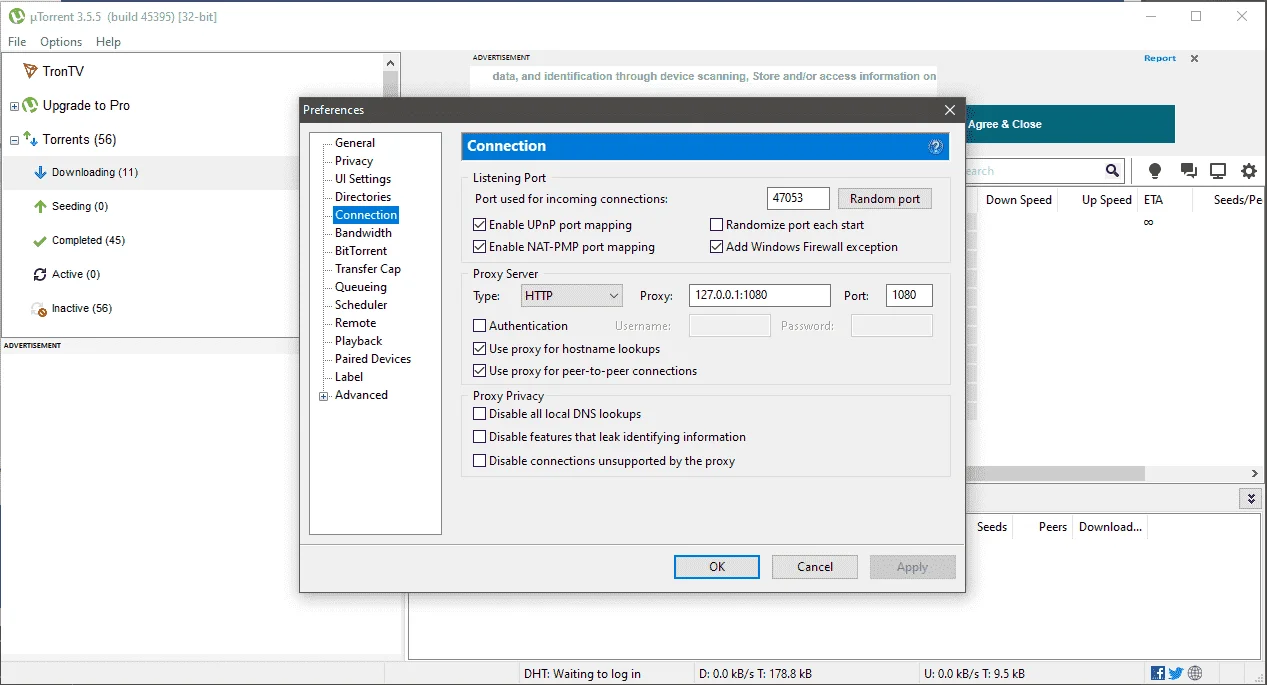Screen dimensions: 1267x685
Task: Open settings gear icon in toolbar
Action: [1249, 171]
